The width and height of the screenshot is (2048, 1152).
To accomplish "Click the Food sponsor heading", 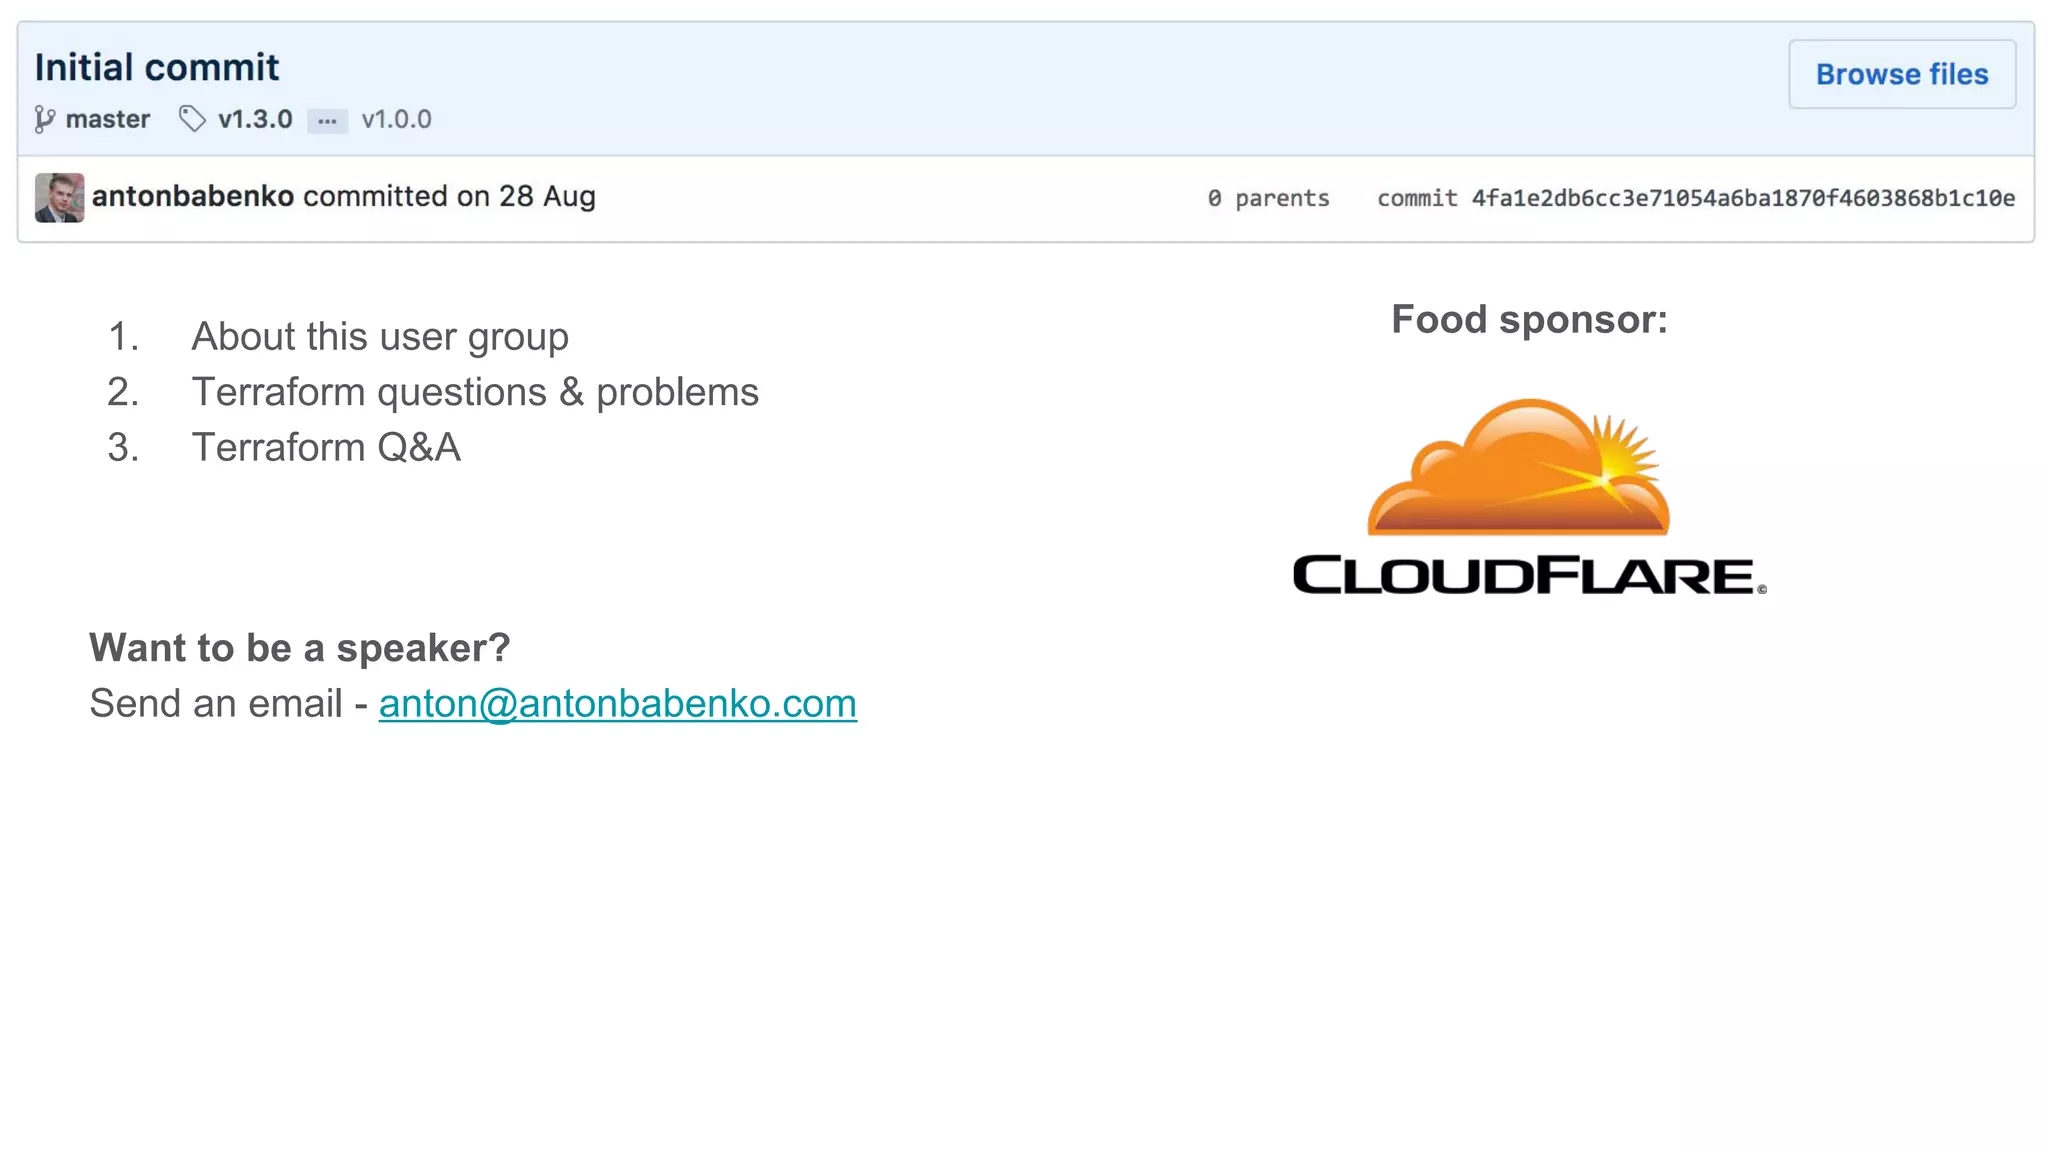I will tap(1529, 320).
